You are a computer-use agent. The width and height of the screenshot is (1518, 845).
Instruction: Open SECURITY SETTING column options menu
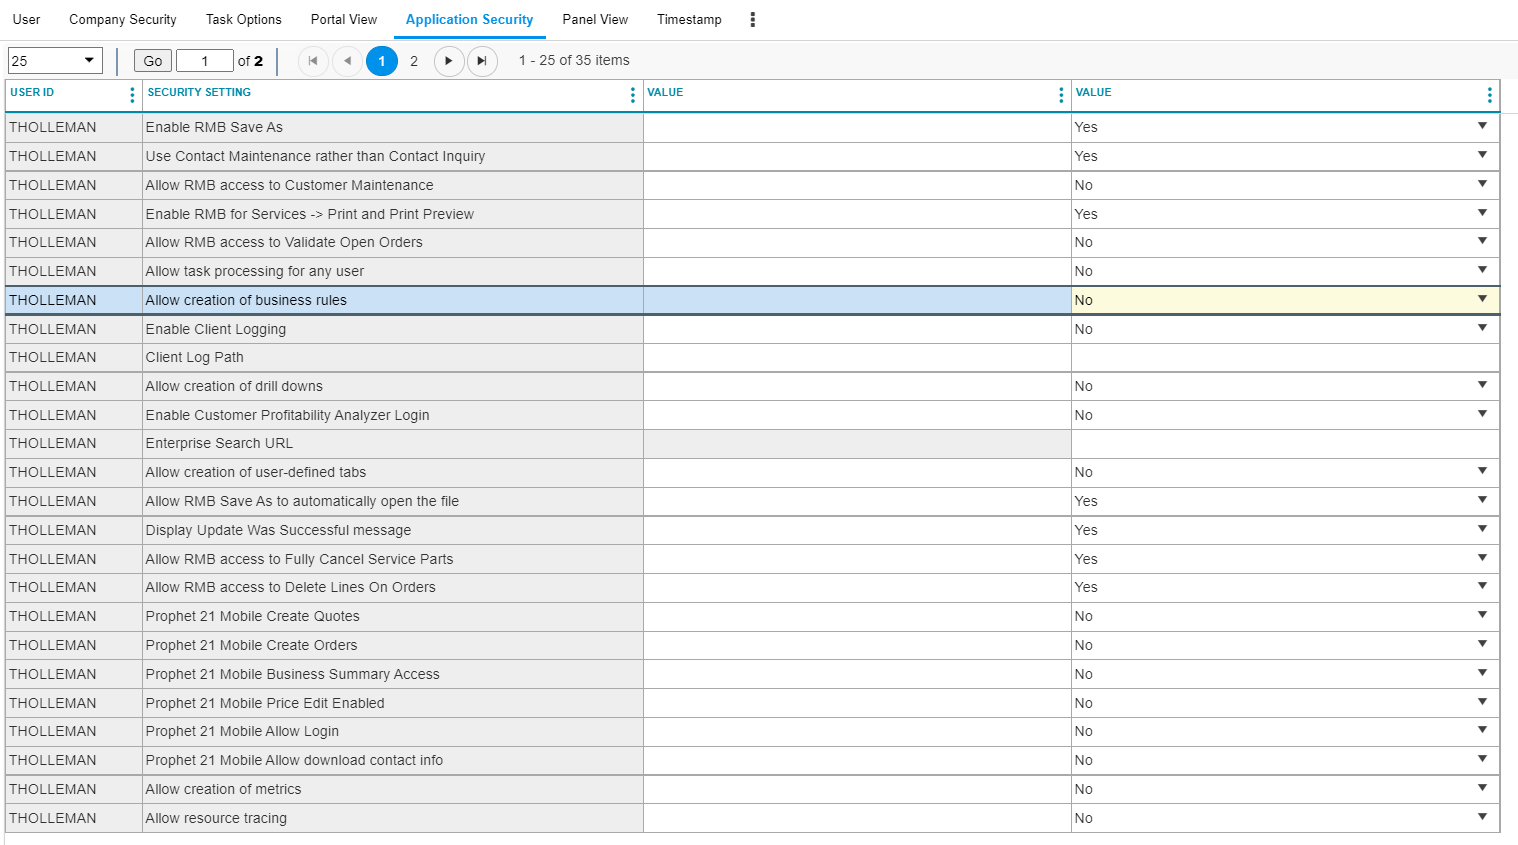click(x=632, y=95)
